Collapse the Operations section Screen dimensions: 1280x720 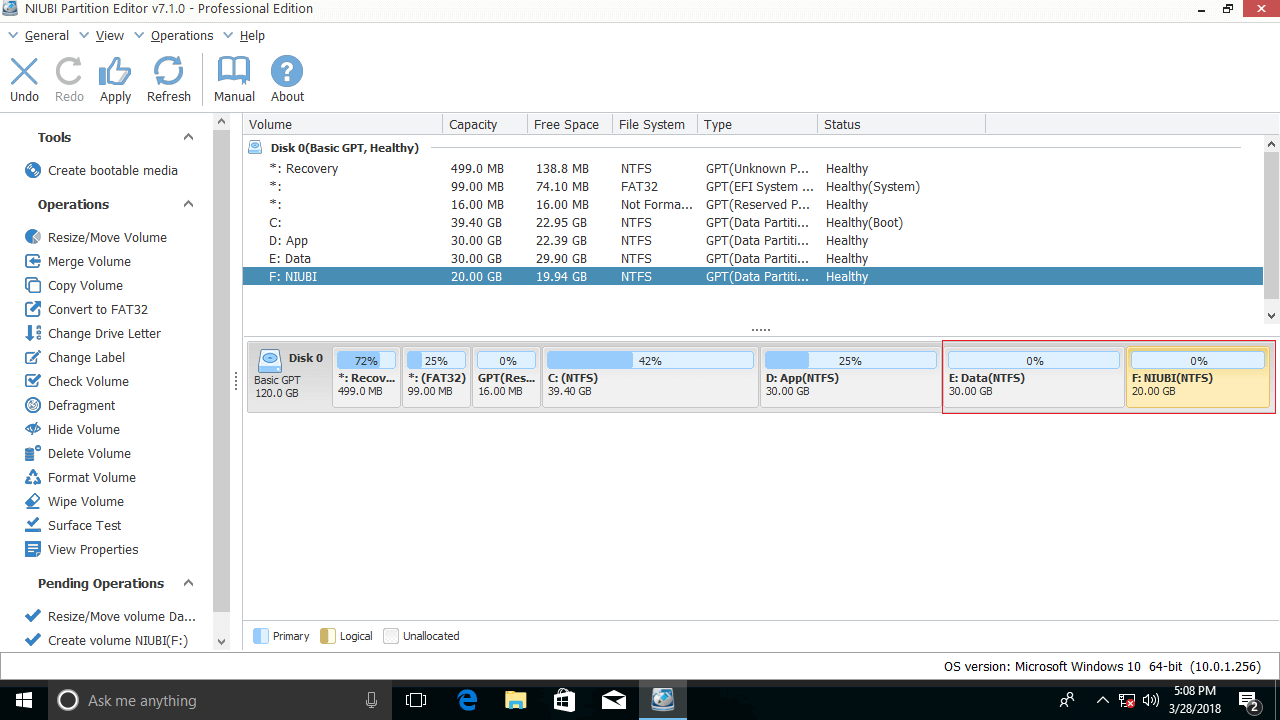188,204
